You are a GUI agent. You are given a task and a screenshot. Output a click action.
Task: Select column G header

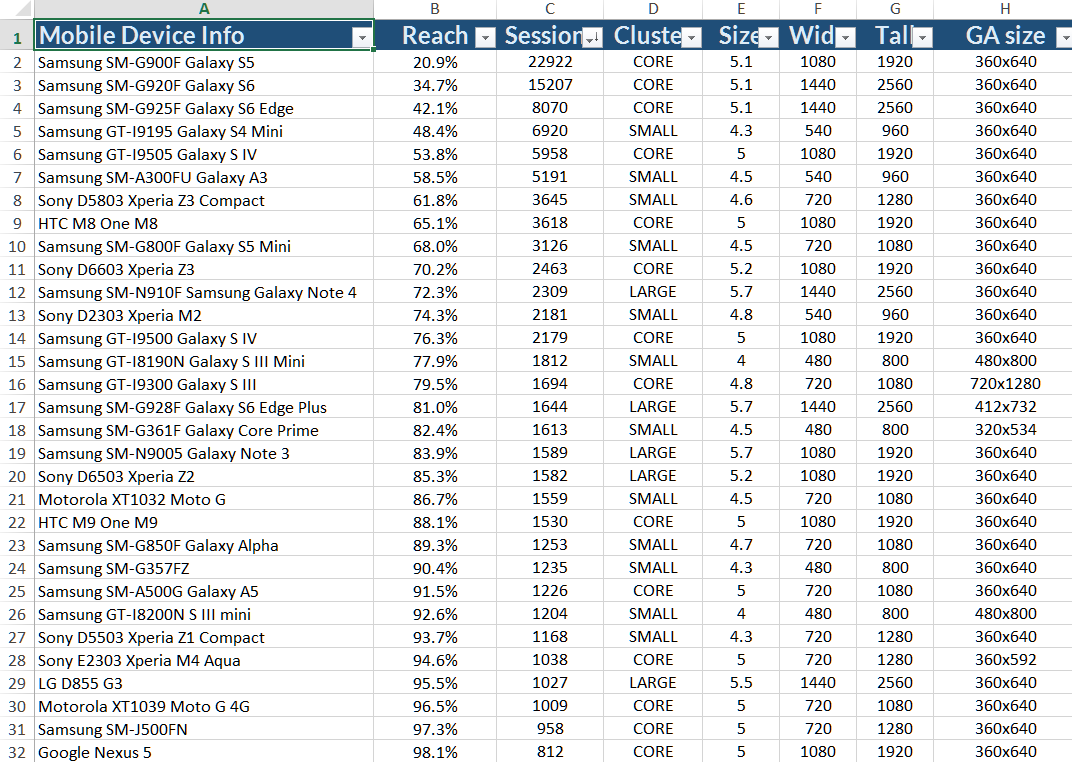[895, 9]
